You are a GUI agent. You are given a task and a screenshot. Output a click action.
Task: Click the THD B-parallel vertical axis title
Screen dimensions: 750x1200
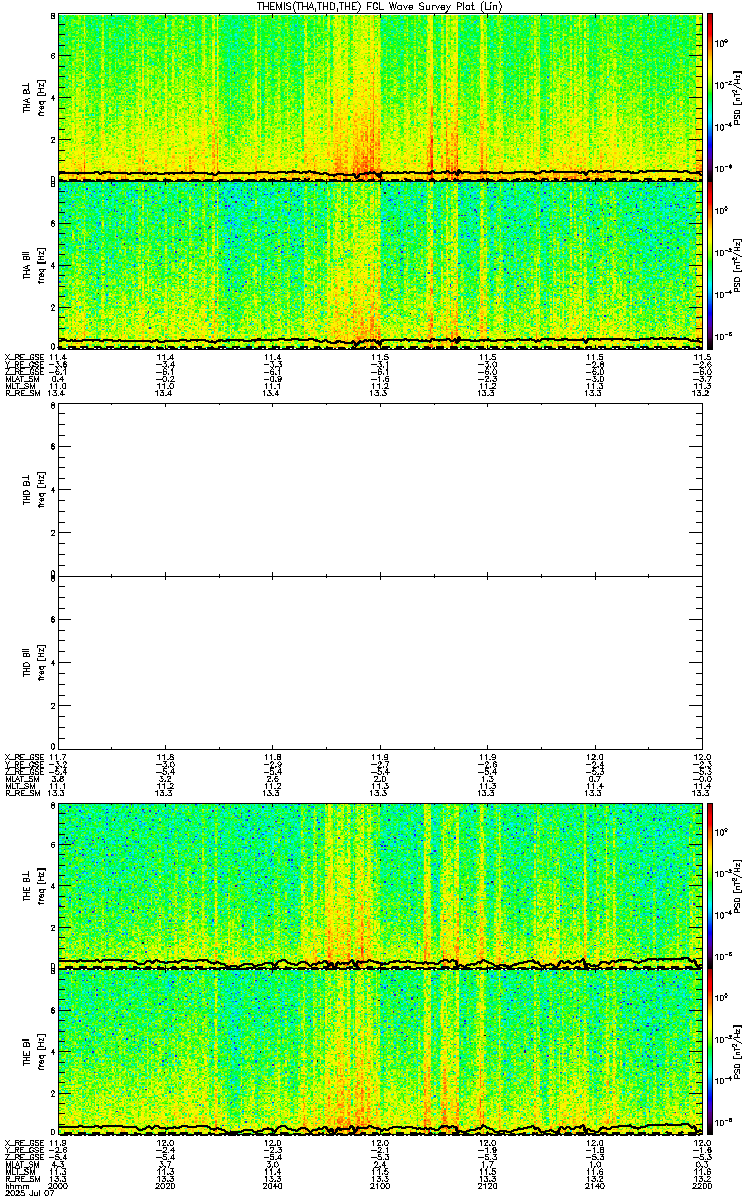[33, 661]
